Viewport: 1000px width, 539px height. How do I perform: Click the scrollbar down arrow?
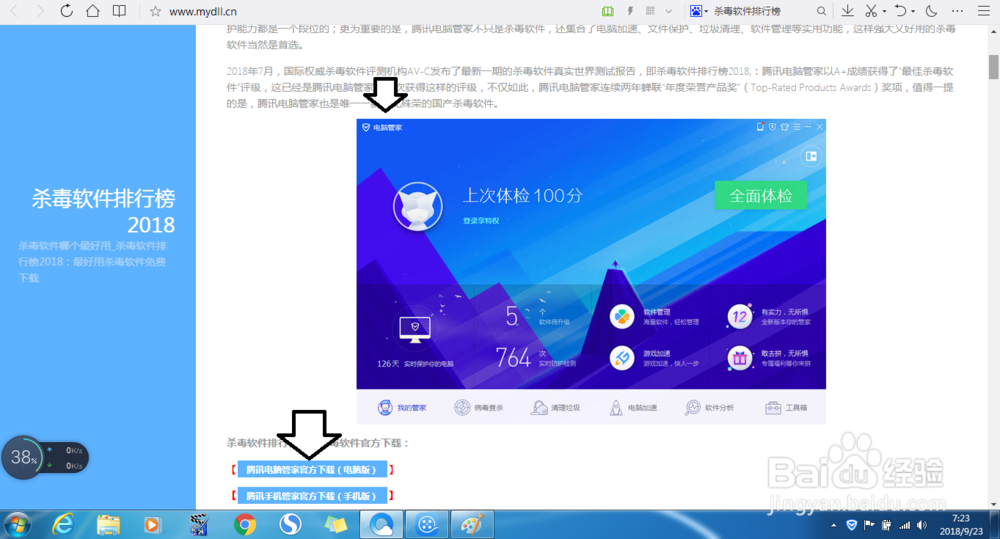coord(994,504)
